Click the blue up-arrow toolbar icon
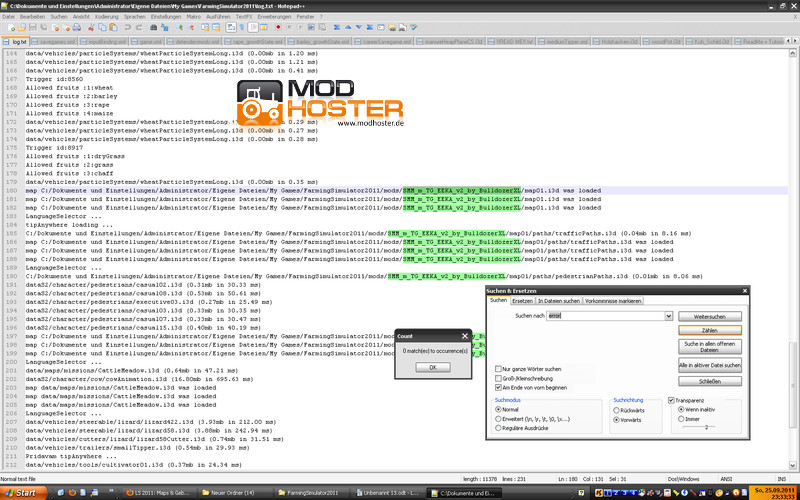This screenshot has height=500, width=800. (348, 28)
